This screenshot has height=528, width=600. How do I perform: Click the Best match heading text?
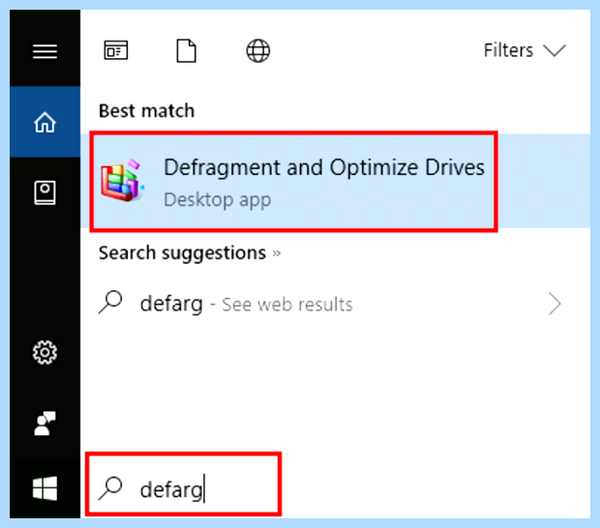tap(147, 111)
